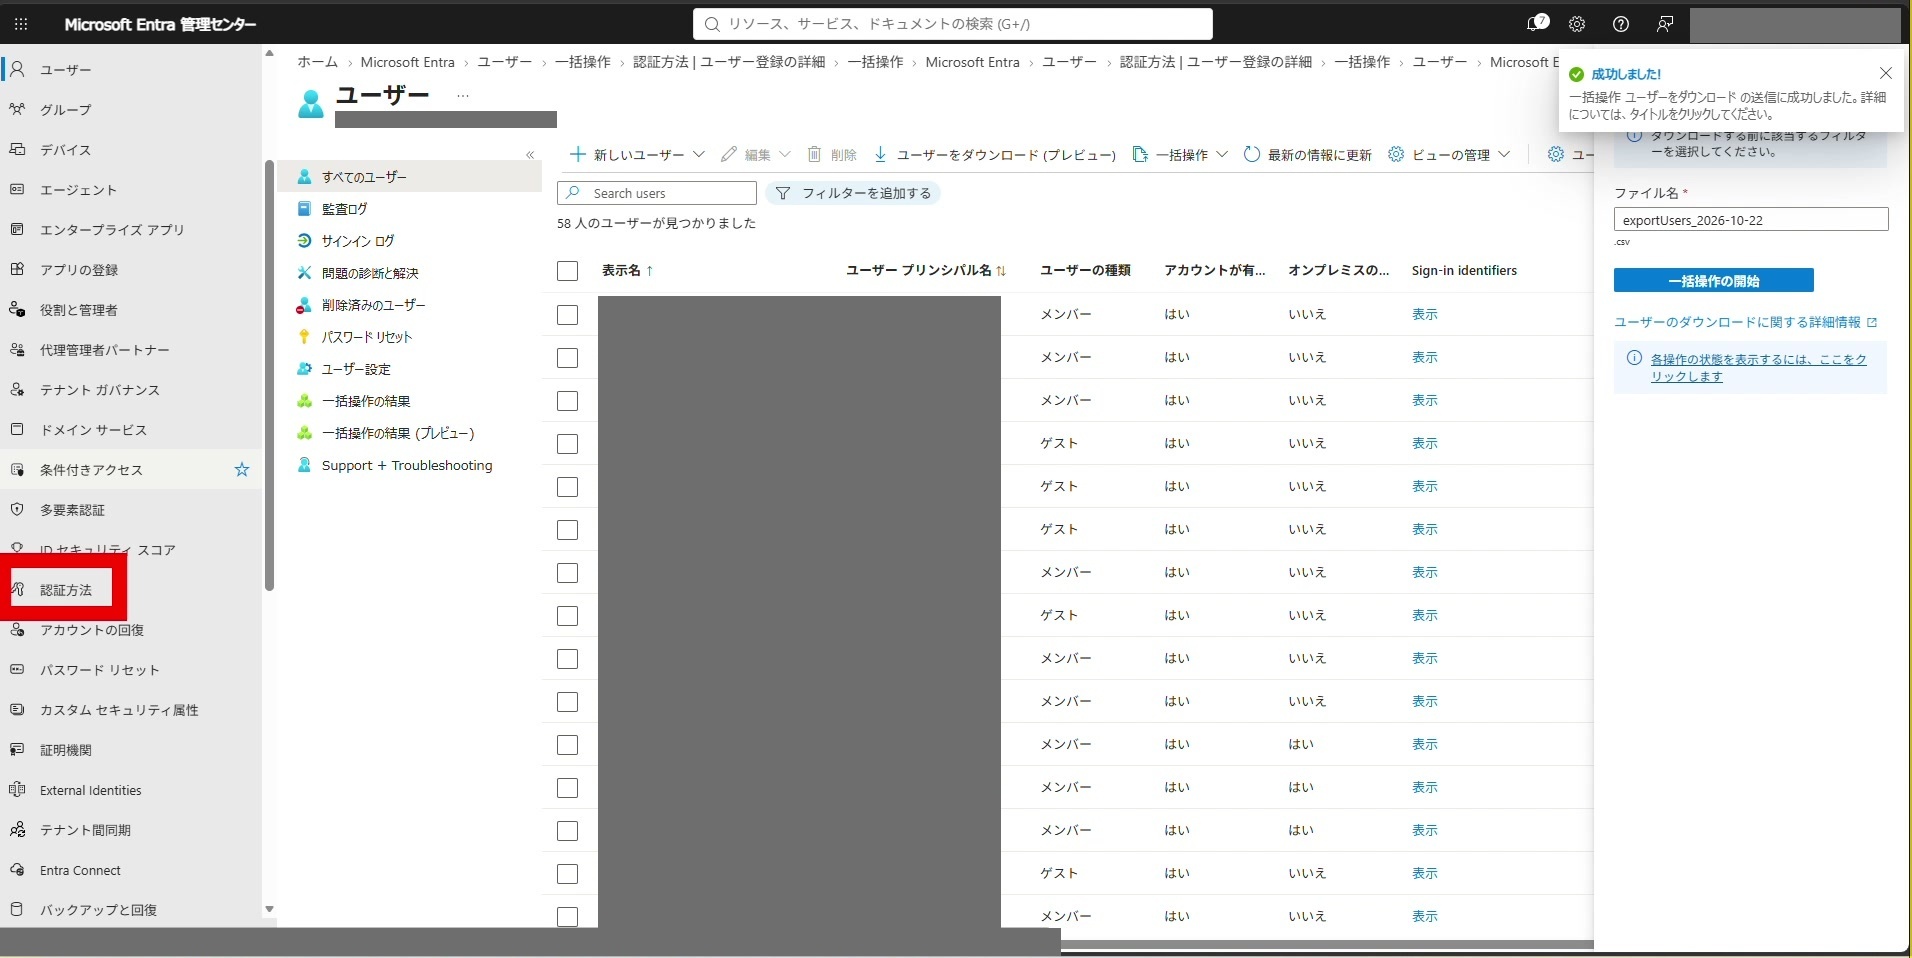Click the 各操作の状態を表示するには link
The image size is (1912, 958).
(1758, 368)
